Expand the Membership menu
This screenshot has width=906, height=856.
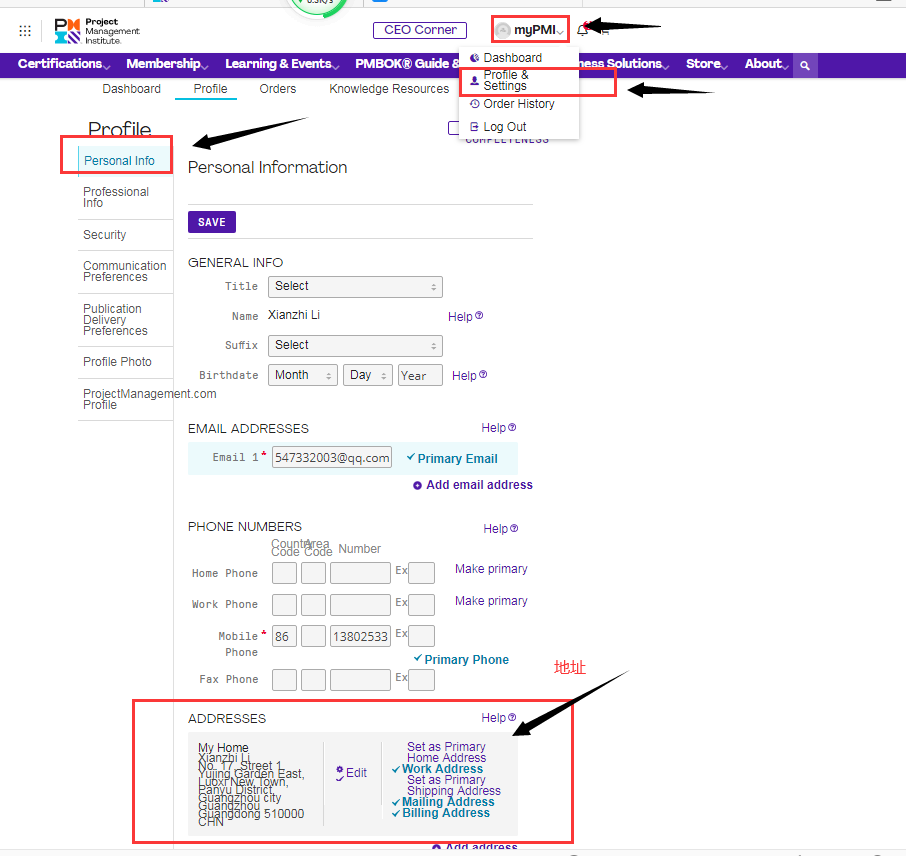coord(168,64)
